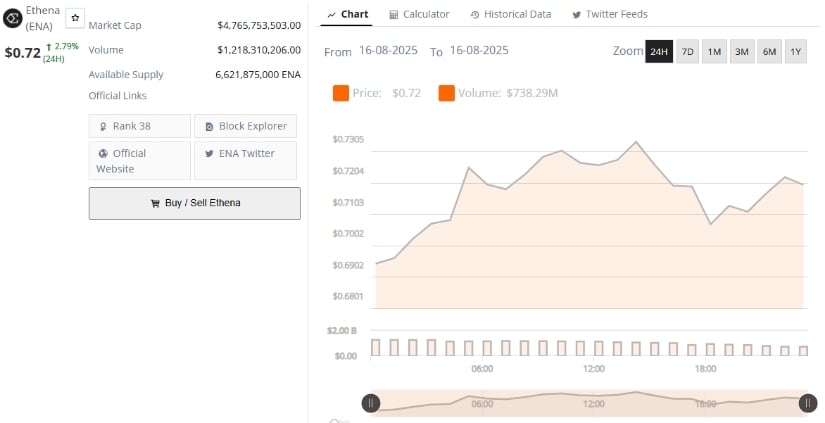Toggle the Volume series legend swatch
Viewport: 825px width, 423px height.
click(x=446, y=94)
